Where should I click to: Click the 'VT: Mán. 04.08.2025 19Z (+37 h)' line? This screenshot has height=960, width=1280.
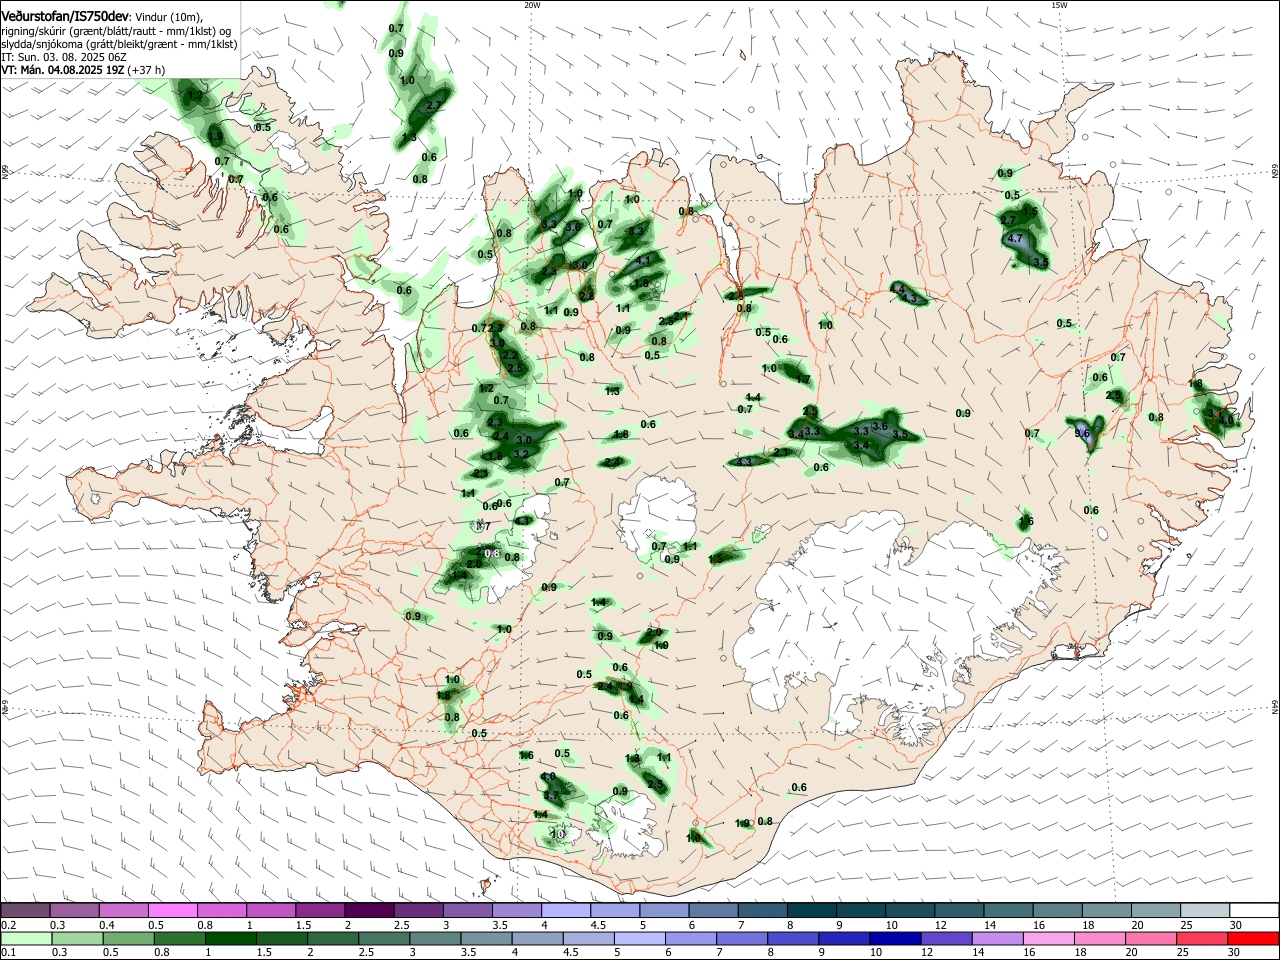pos(83,71)
